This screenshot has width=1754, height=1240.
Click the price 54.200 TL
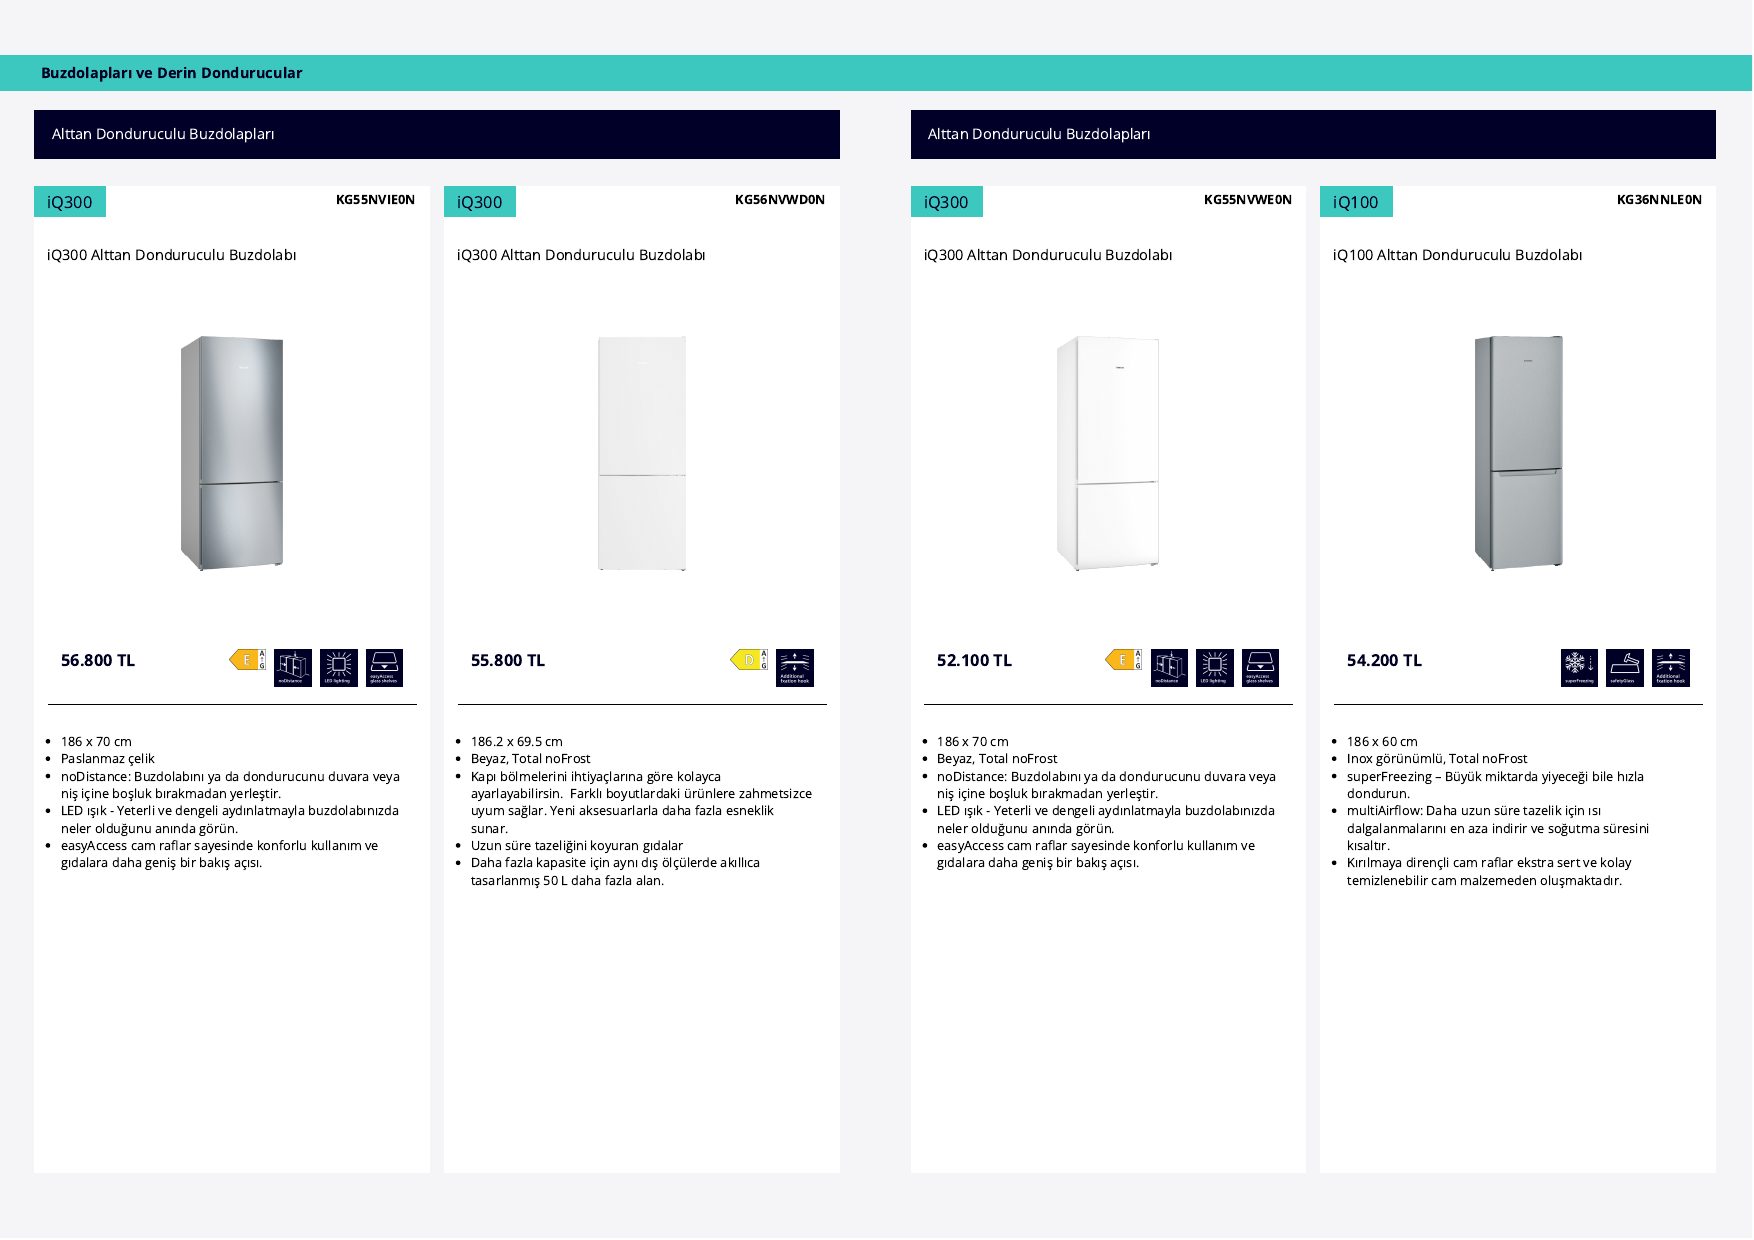1384,660
